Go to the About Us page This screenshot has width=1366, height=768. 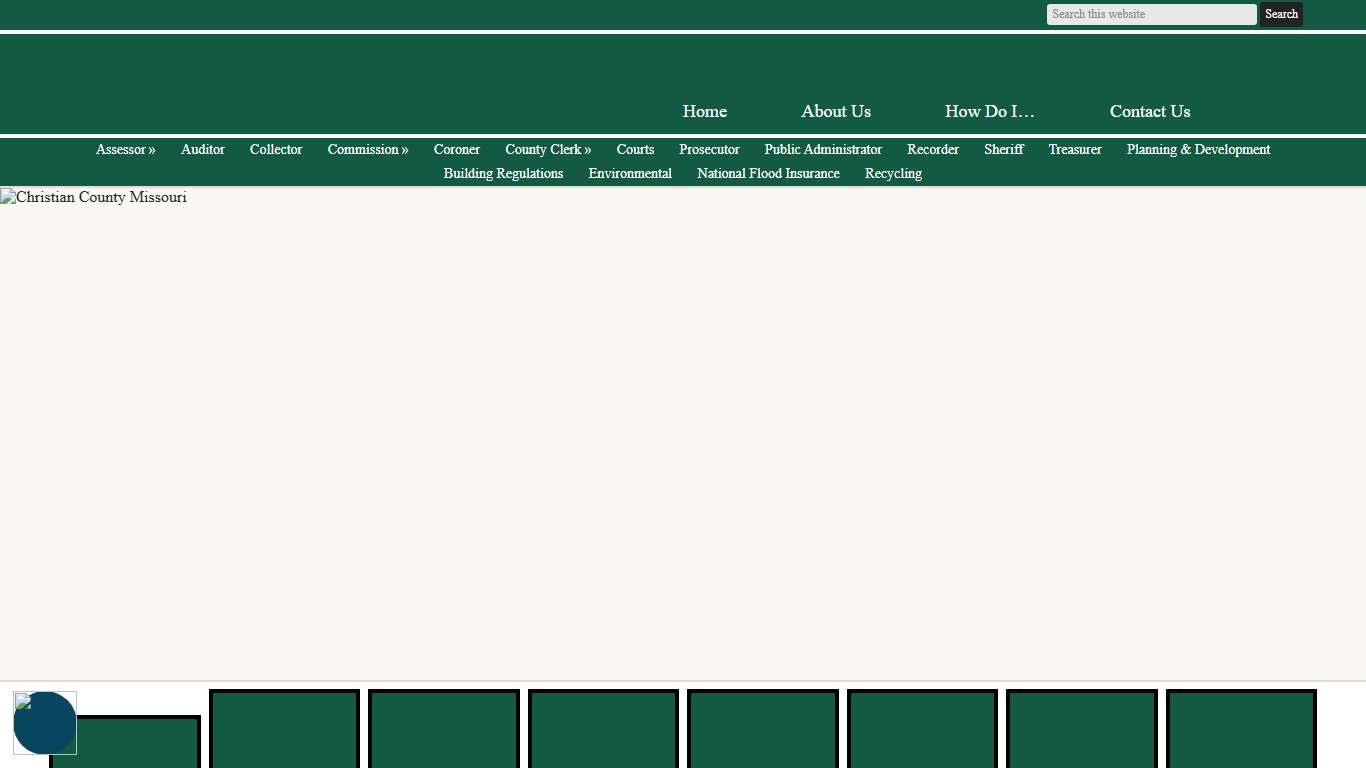click(x=835, y=111)
